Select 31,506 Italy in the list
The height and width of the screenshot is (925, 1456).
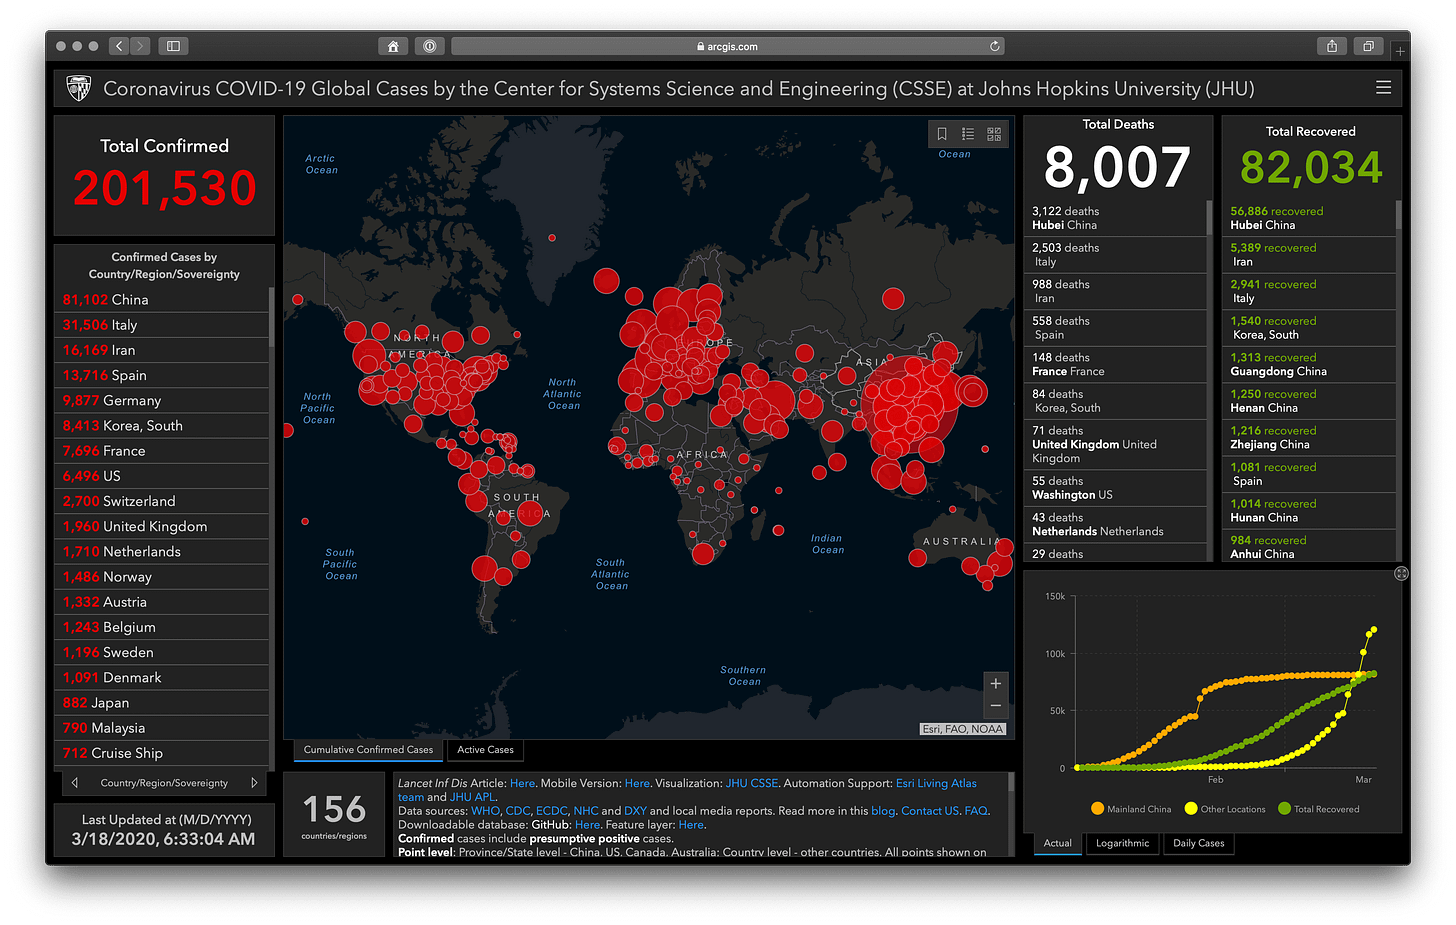(161, 325)
